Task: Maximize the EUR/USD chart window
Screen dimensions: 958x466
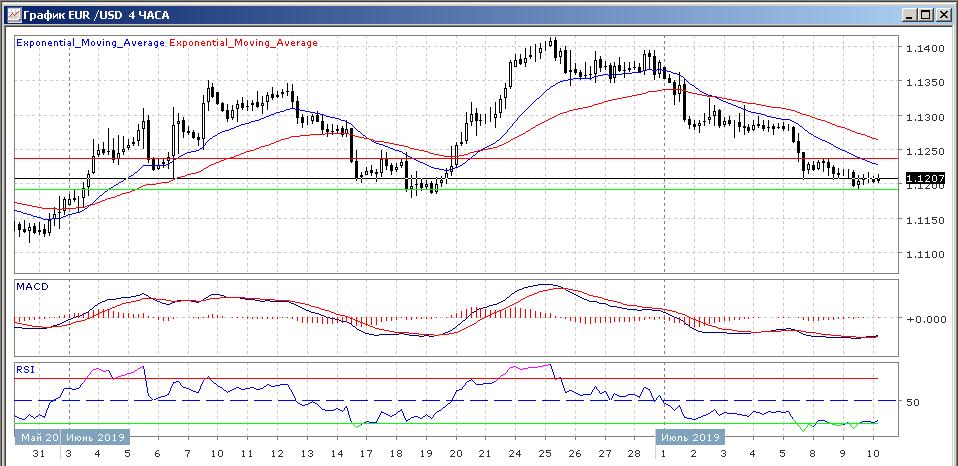Action: [x=926, y=14]
